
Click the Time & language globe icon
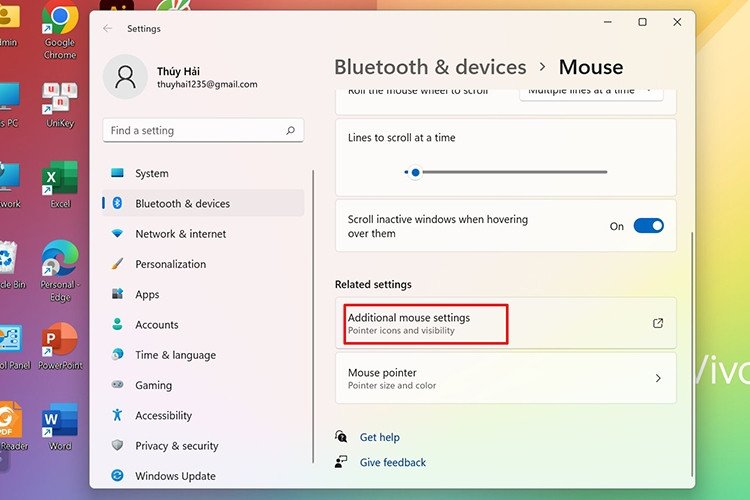tap(117, 355)
